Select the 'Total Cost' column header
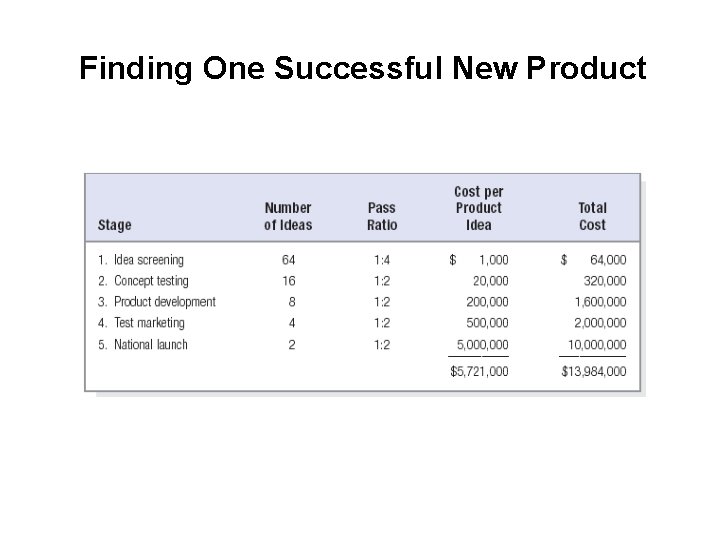 592,216
